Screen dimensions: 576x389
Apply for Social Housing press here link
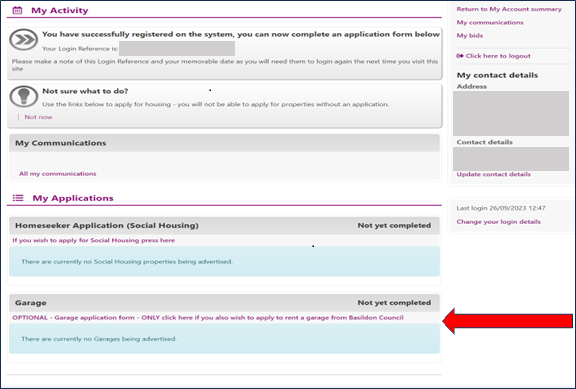(x=94, y=240)
